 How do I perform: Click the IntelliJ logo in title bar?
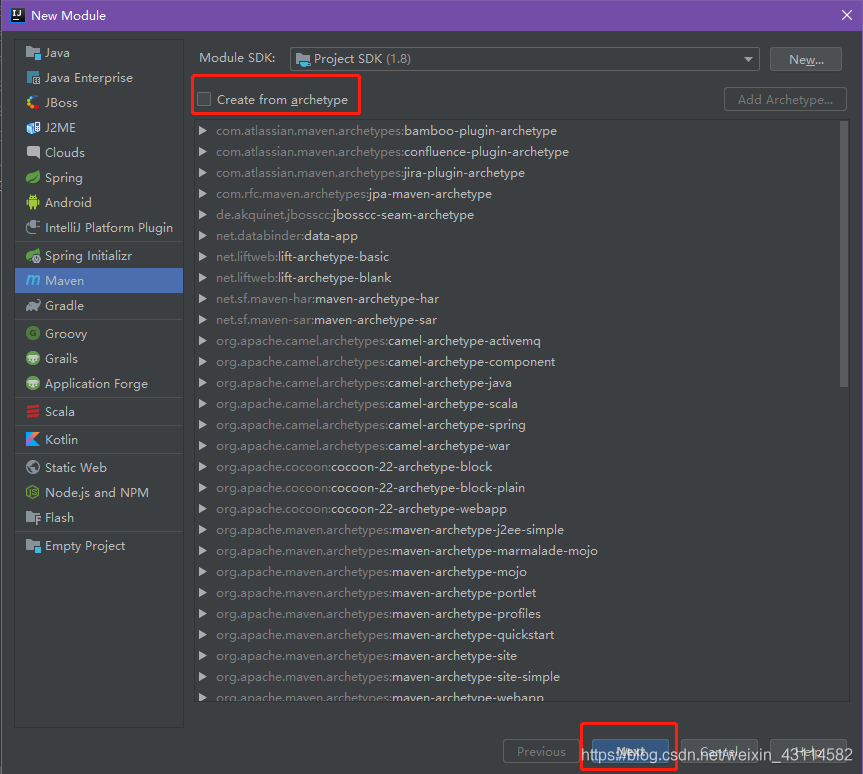18,15
